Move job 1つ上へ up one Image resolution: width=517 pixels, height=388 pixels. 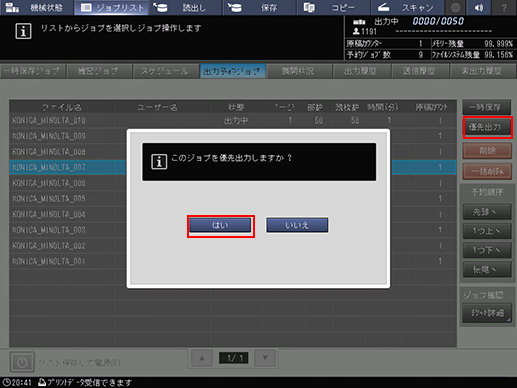click(x=487, y=231)
